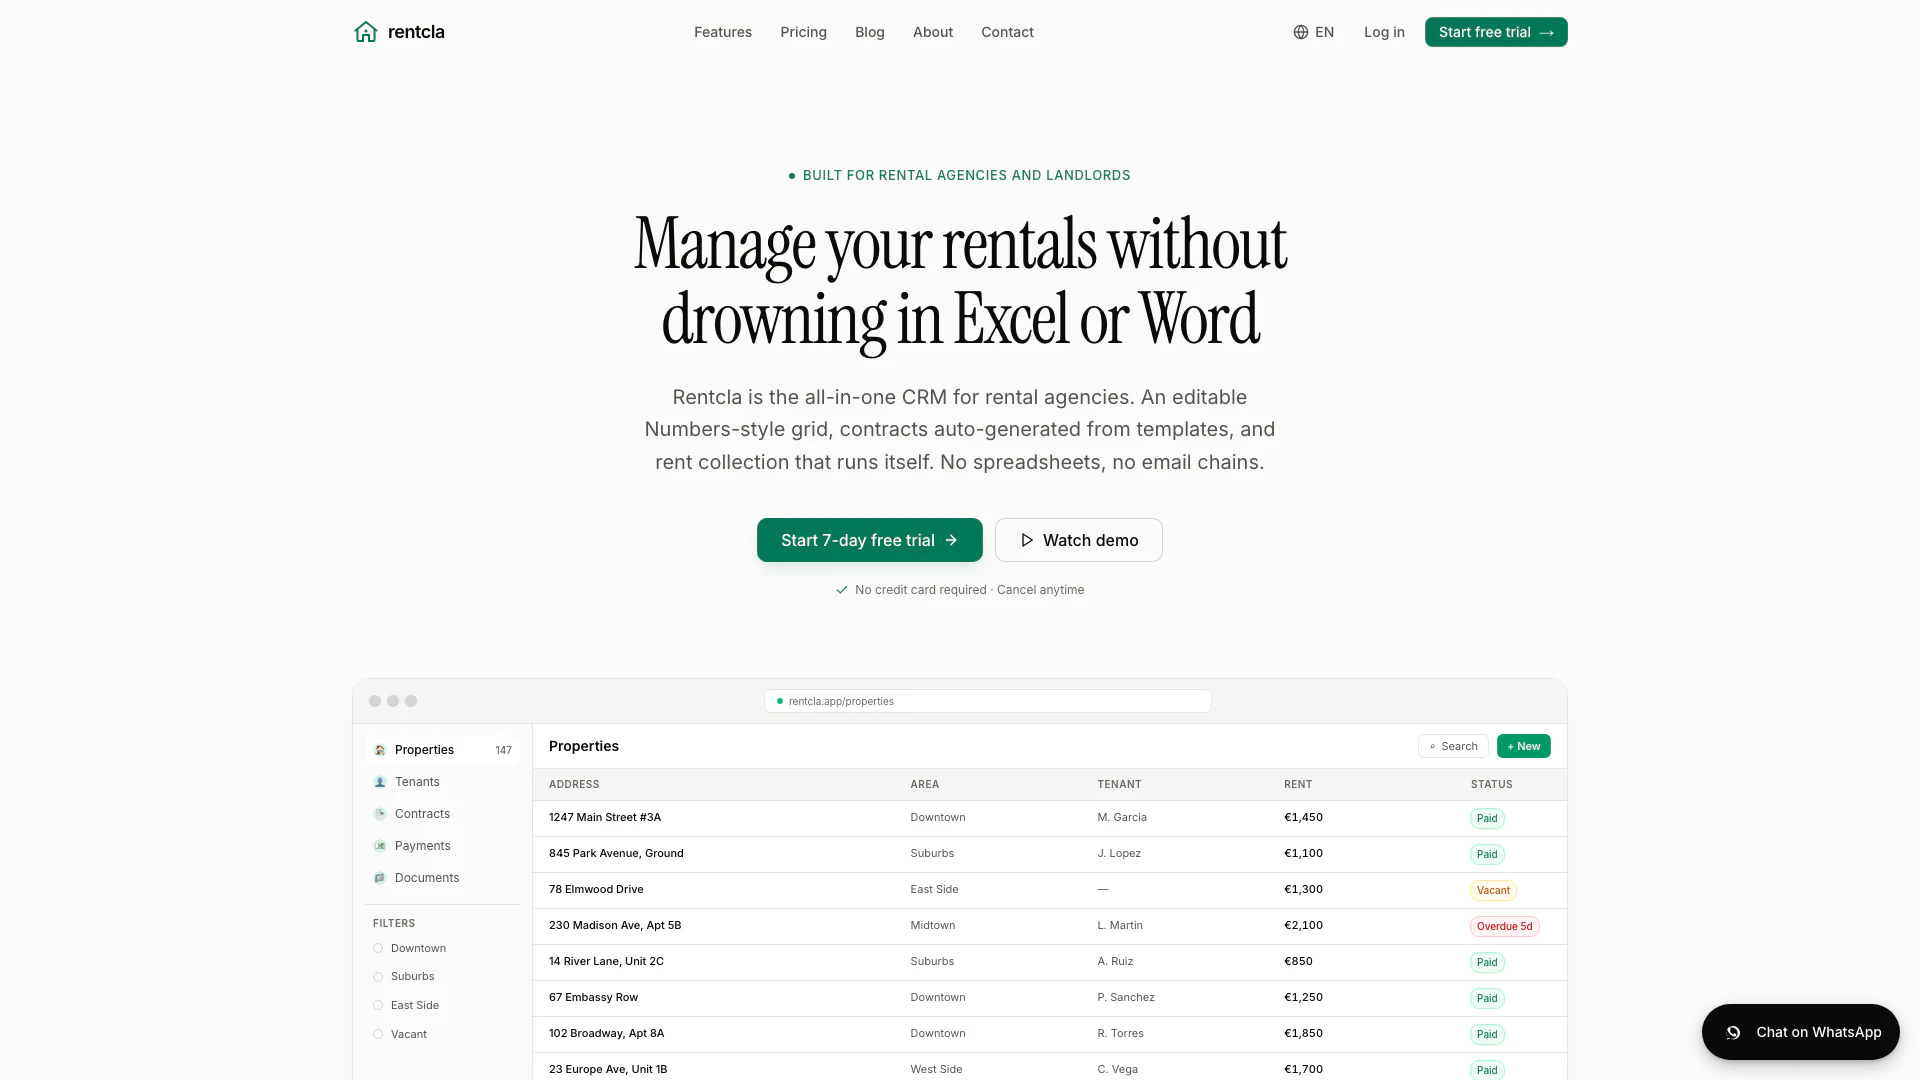Click the 845 Park Avenue, Ground address

616,854
